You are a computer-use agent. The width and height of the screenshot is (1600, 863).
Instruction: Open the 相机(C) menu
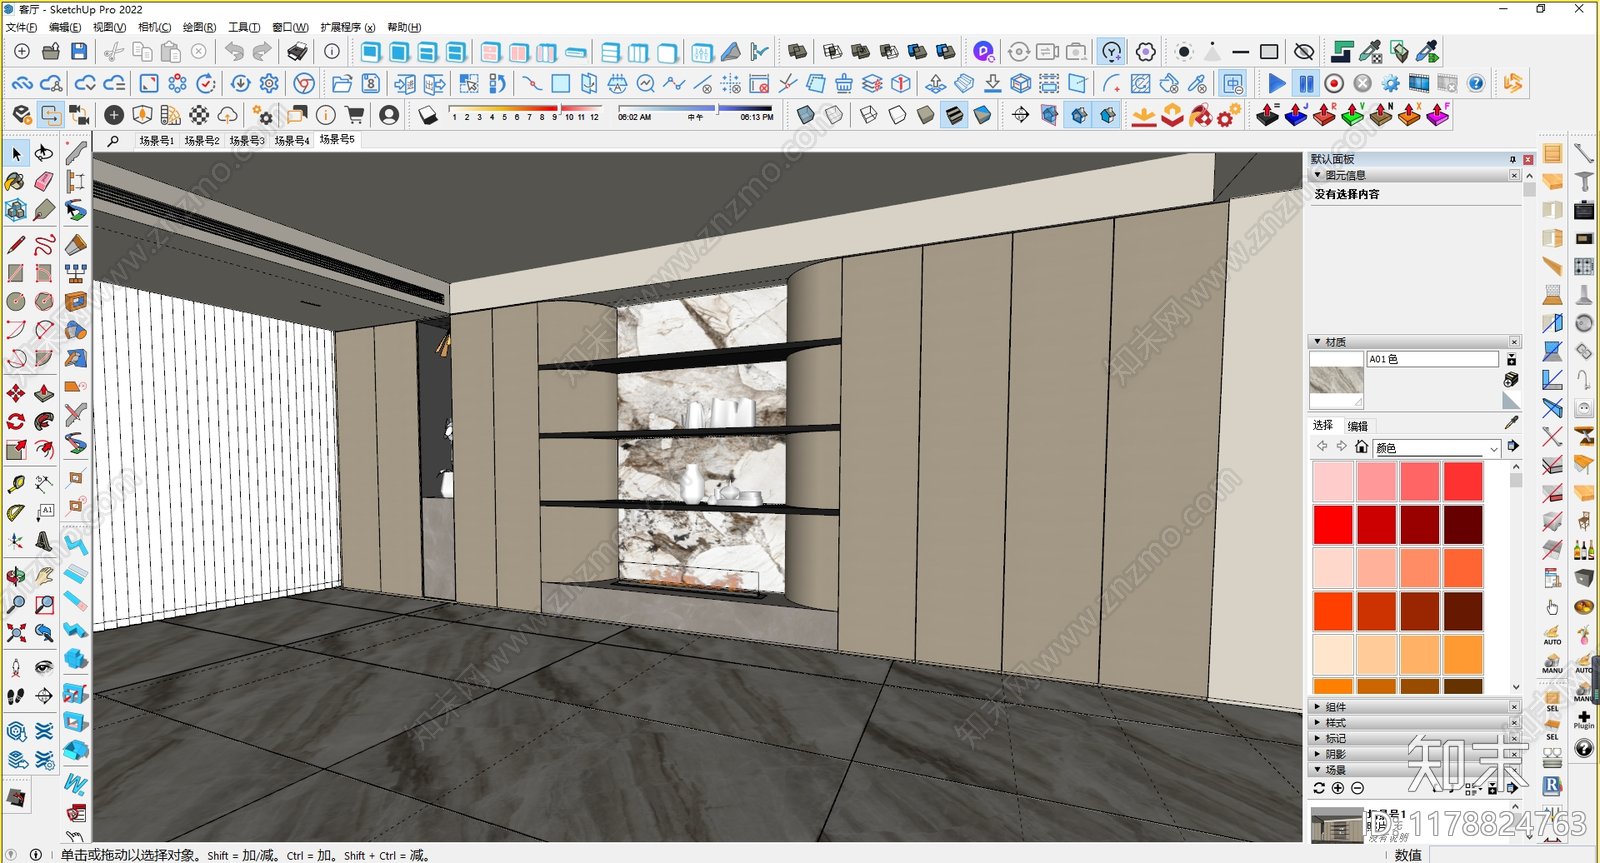pos(154,27)
